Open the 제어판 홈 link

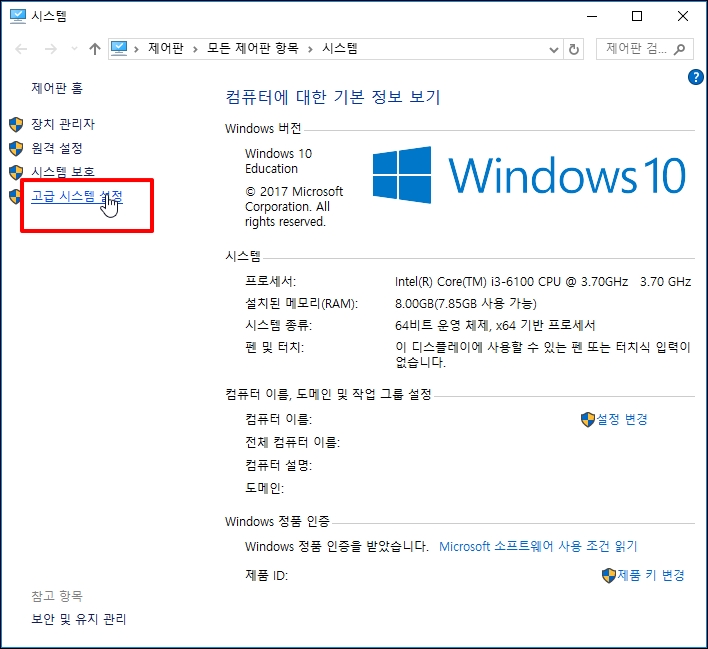[57, 88]
